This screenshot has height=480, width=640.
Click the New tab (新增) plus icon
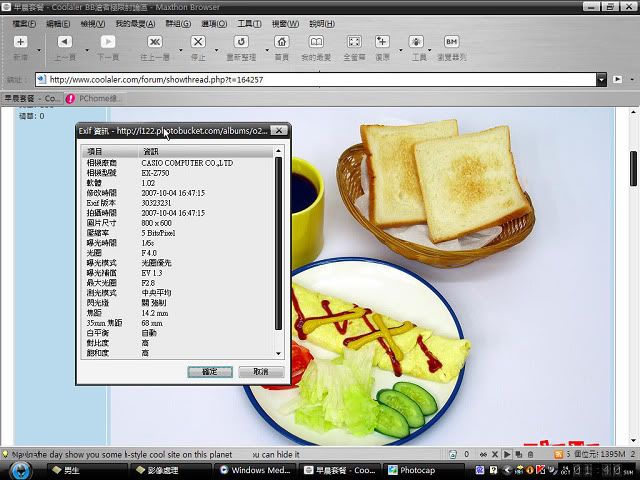[x=21, y=43]
